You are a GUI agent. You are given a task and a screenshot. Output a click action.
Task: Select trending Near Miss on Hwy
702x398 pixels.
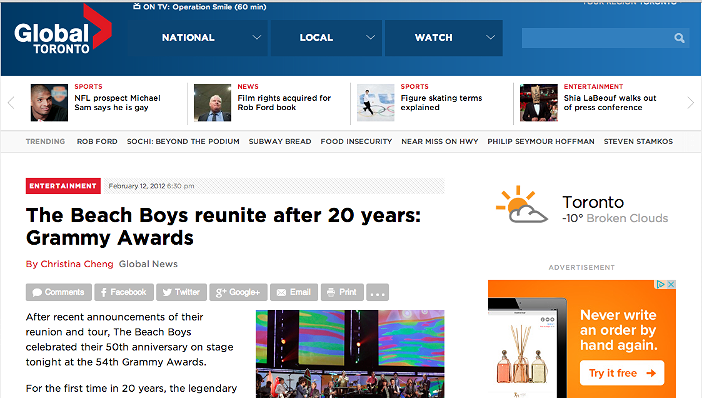pos(440,141)
